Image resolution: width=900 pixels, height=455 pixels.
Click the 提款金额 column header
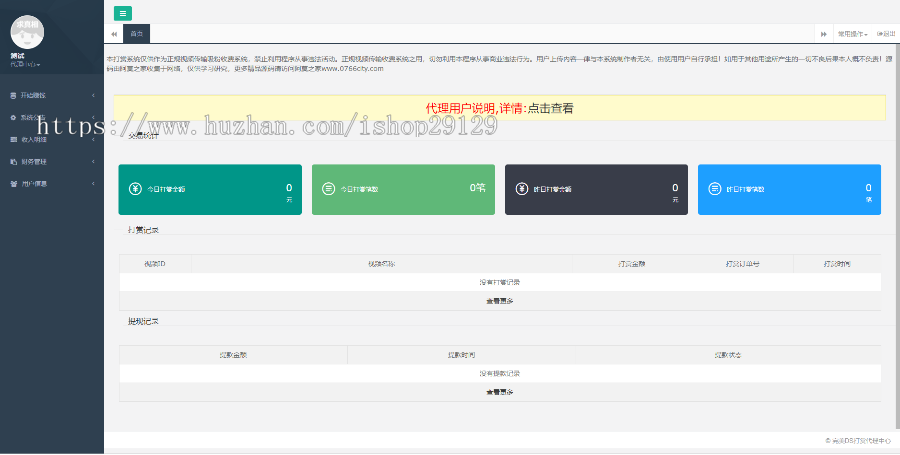click(x=233, y=355)
